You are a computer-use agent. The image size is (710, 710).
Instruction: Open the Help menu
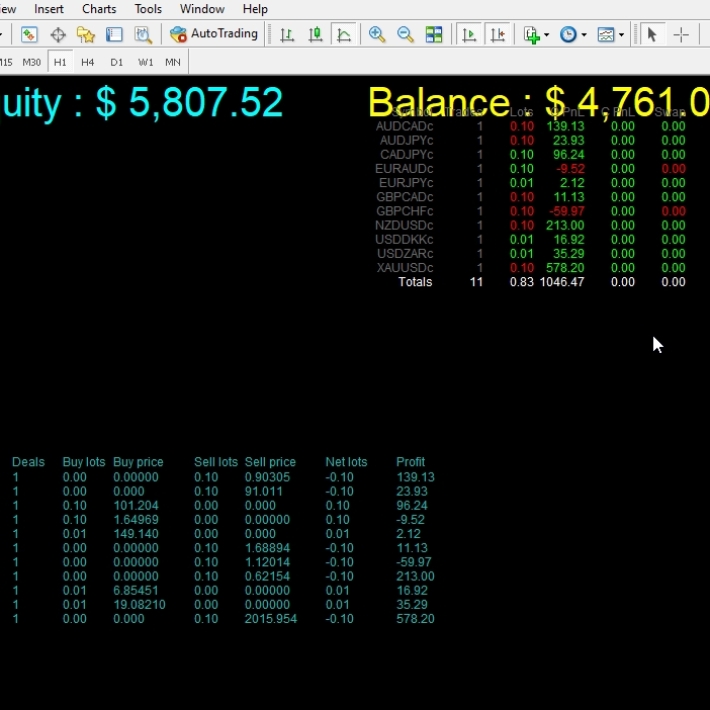point(255,9)
